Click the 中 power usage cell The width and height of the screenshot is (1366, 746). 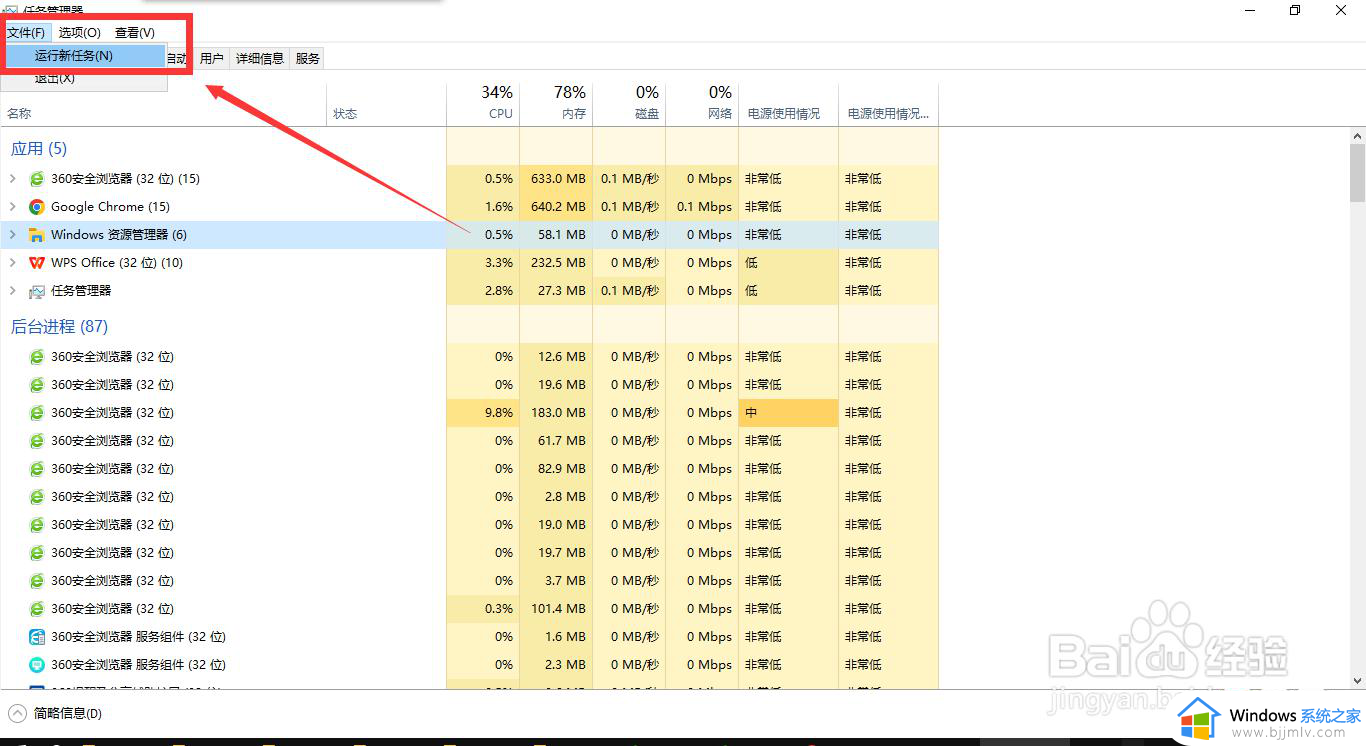788,413
